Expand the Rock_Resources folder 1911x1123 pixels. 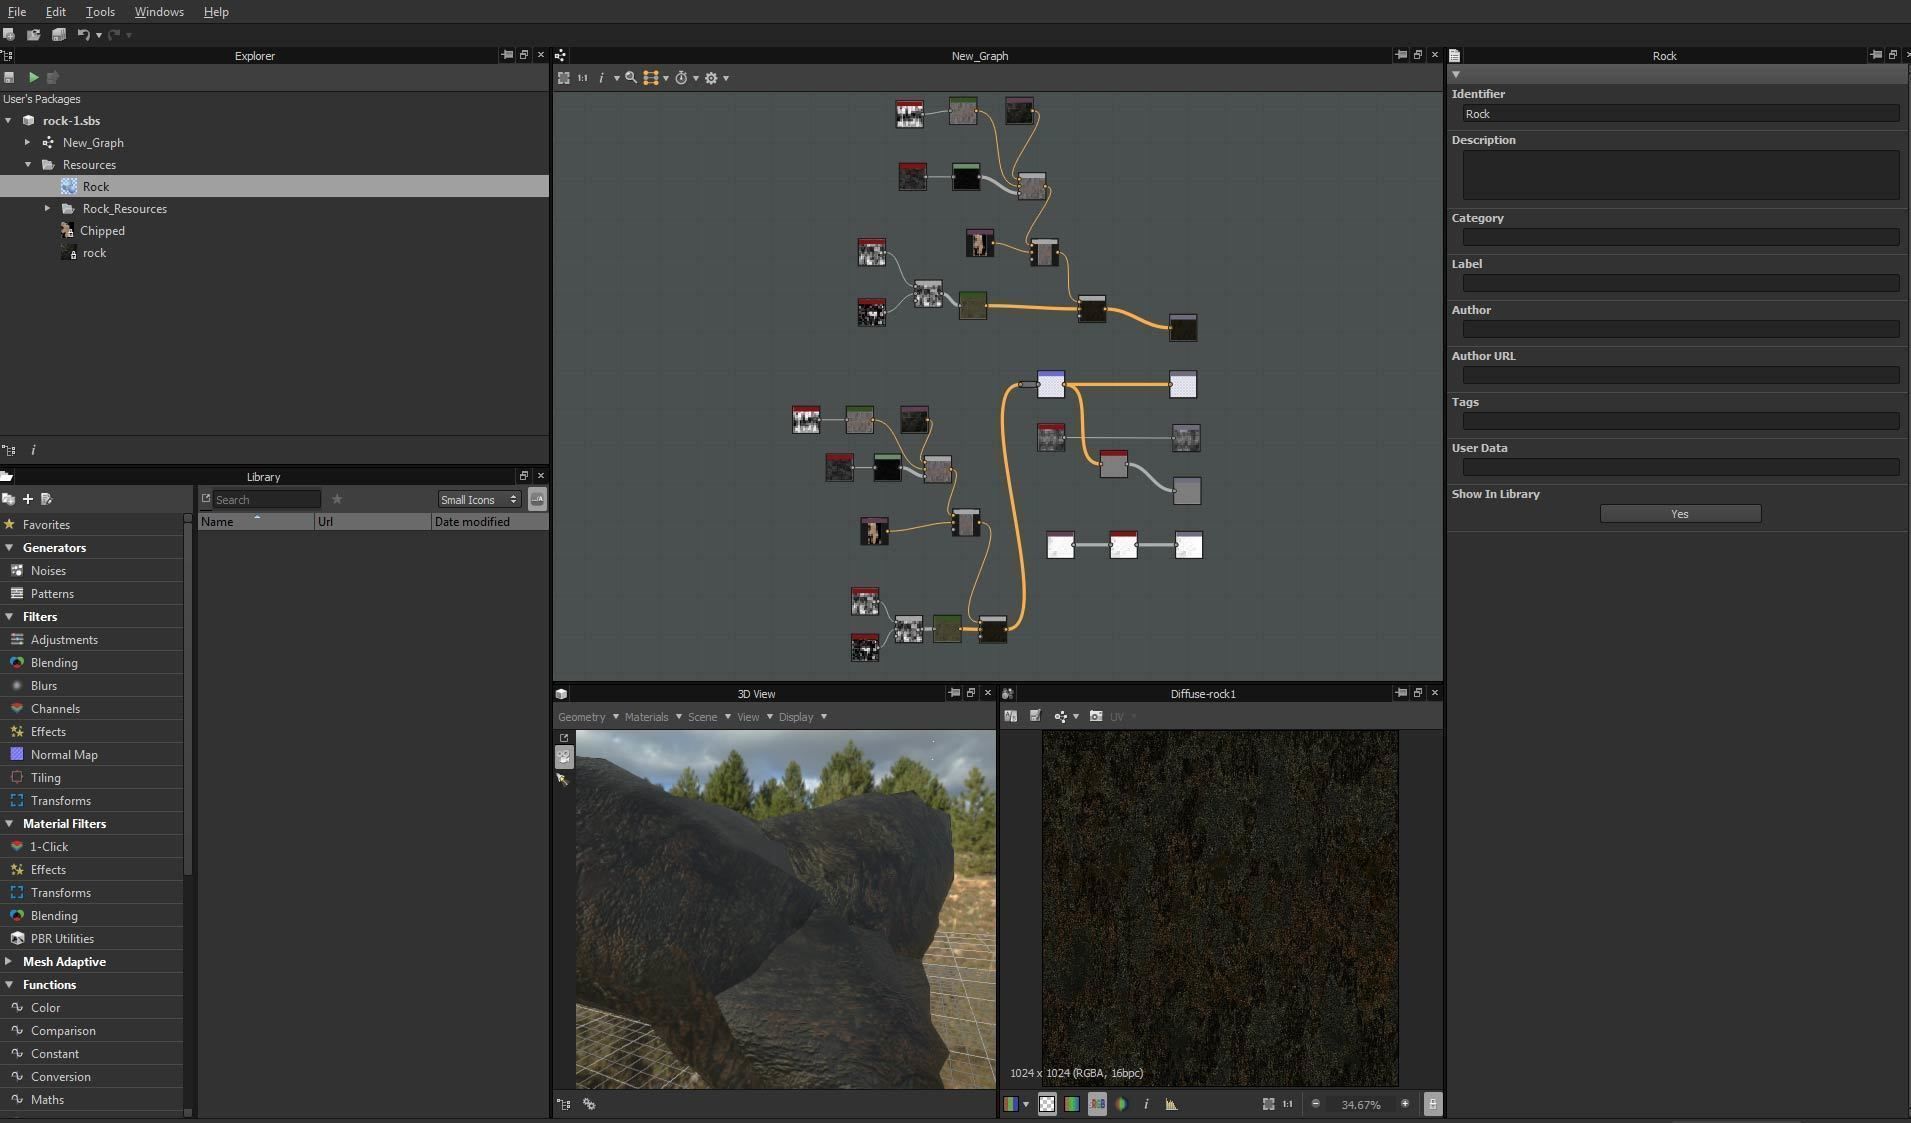coord(47,209)
